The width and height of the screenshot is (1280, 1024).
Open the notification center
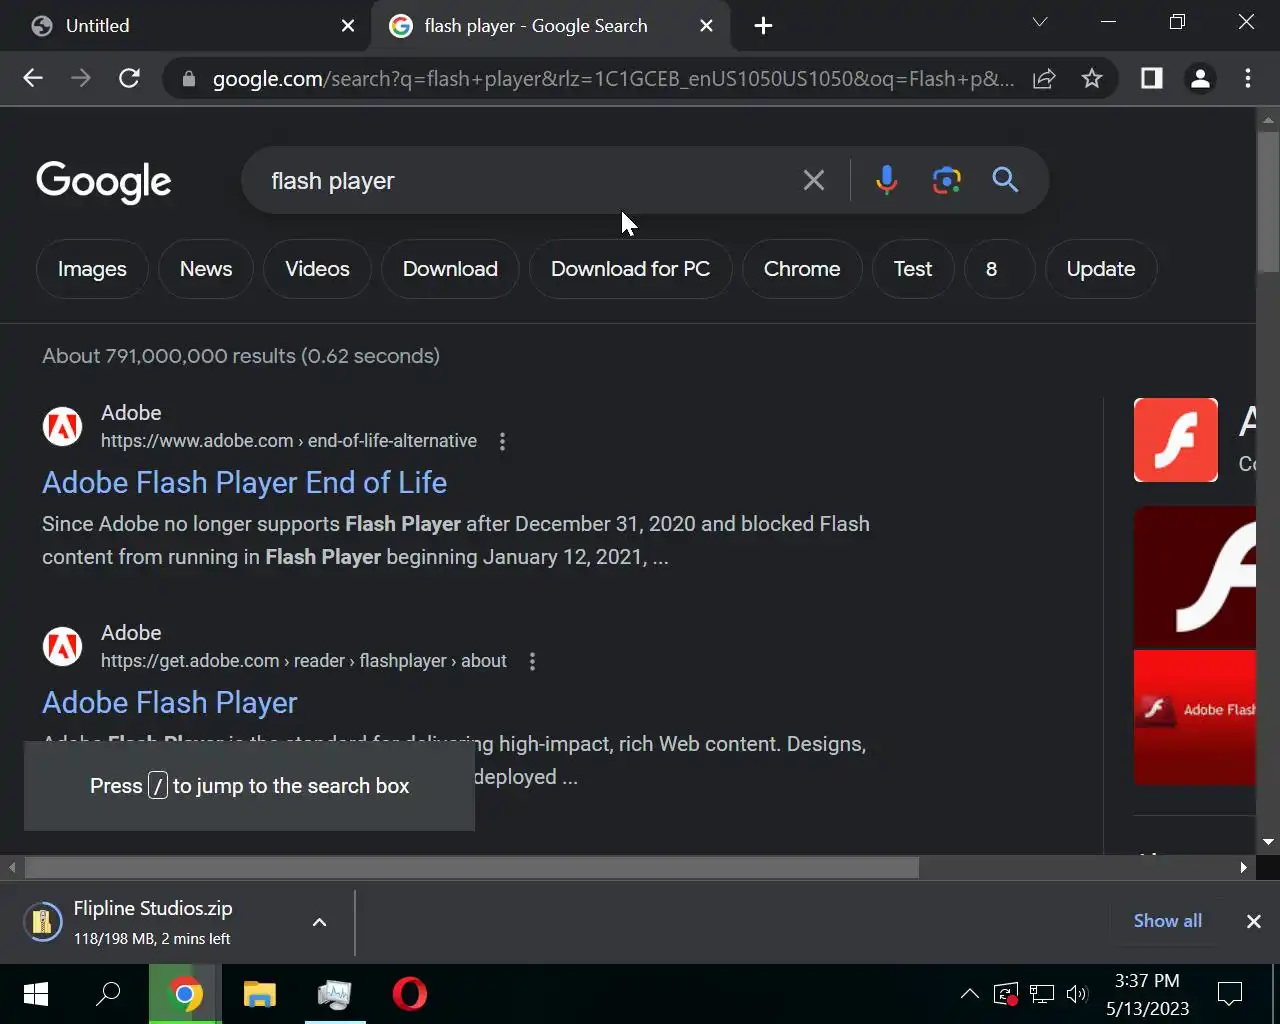click(1230, 994)
